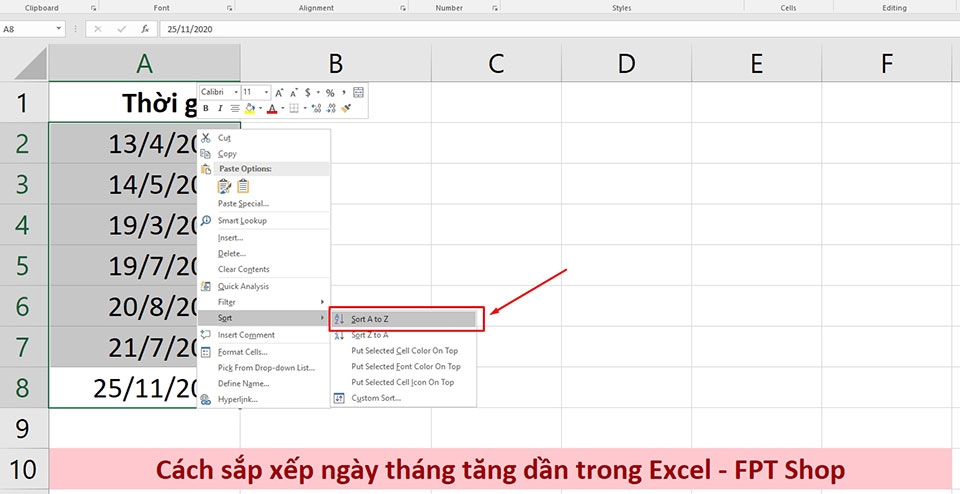The height and width of the screenshot is (494, 960).
Task: Open Clipboard group dialog launcher
Action: (94, 8)
